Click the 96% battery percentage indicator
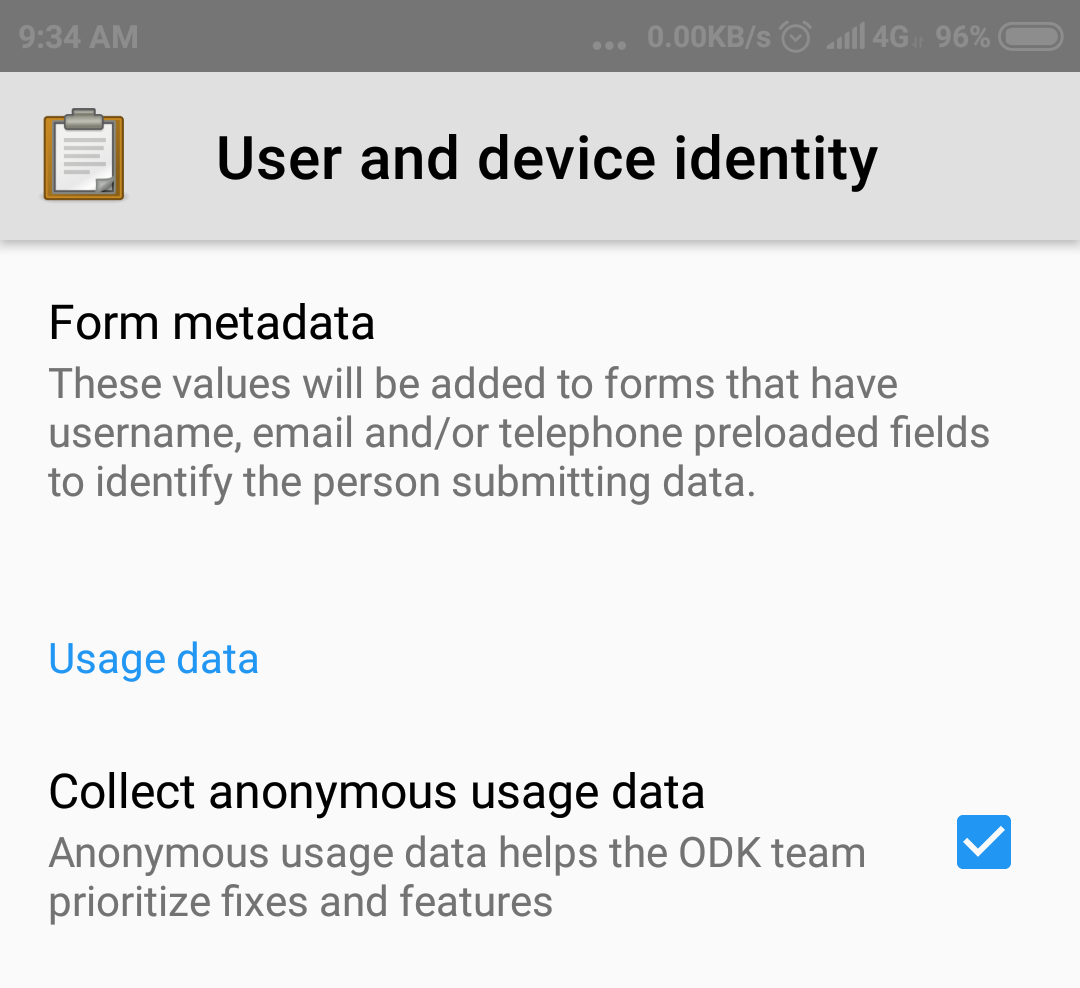 (x=961, y=36)
